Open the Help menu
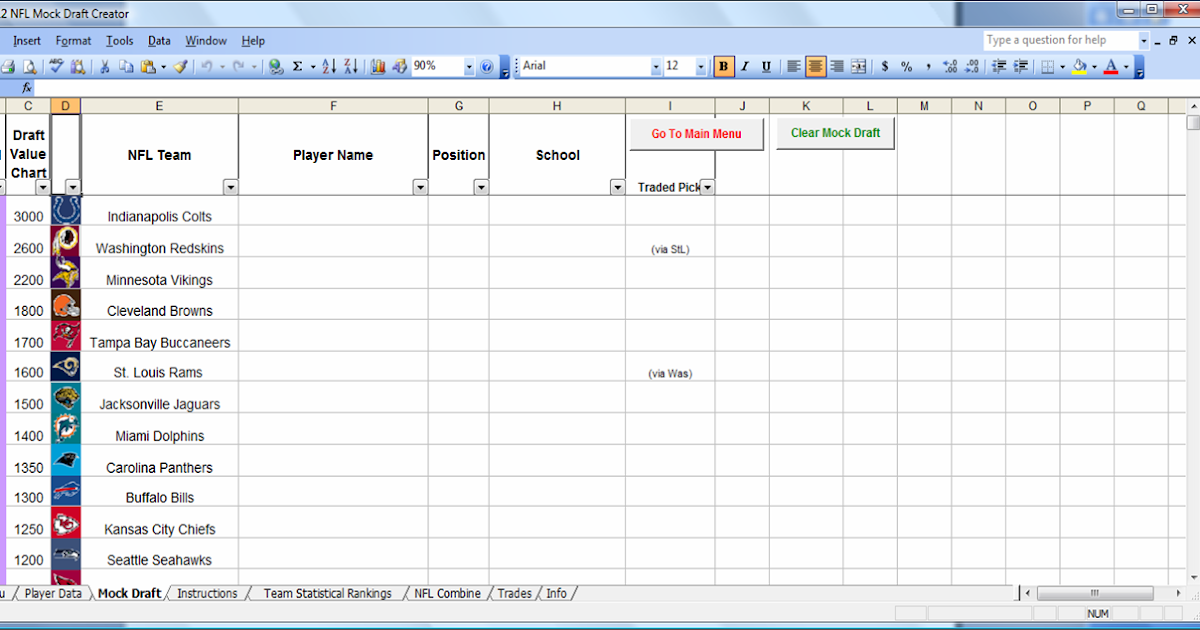Screen dimensions: 1200x630 253,41
